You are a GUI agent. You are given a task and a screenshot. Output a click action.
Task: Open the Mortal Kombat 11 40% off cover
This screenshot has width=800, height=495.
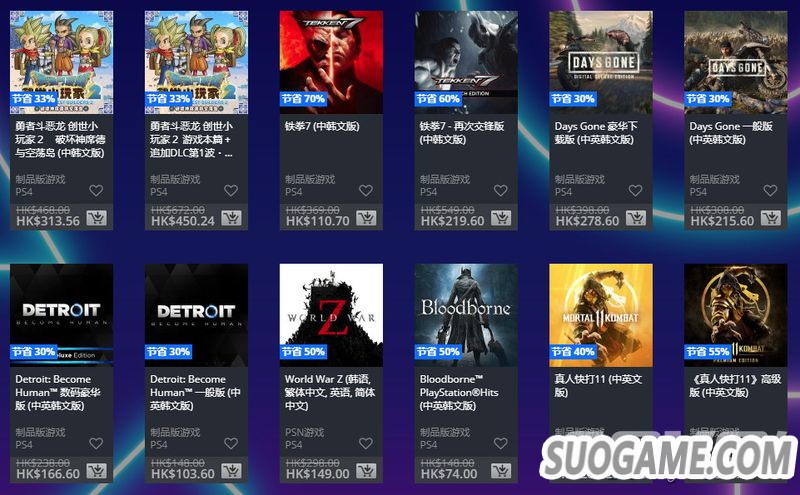click(601, 315)
